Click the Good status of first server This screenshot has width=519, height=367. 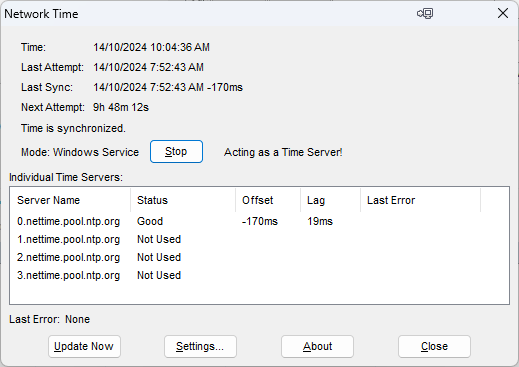[x=150, y=221]
